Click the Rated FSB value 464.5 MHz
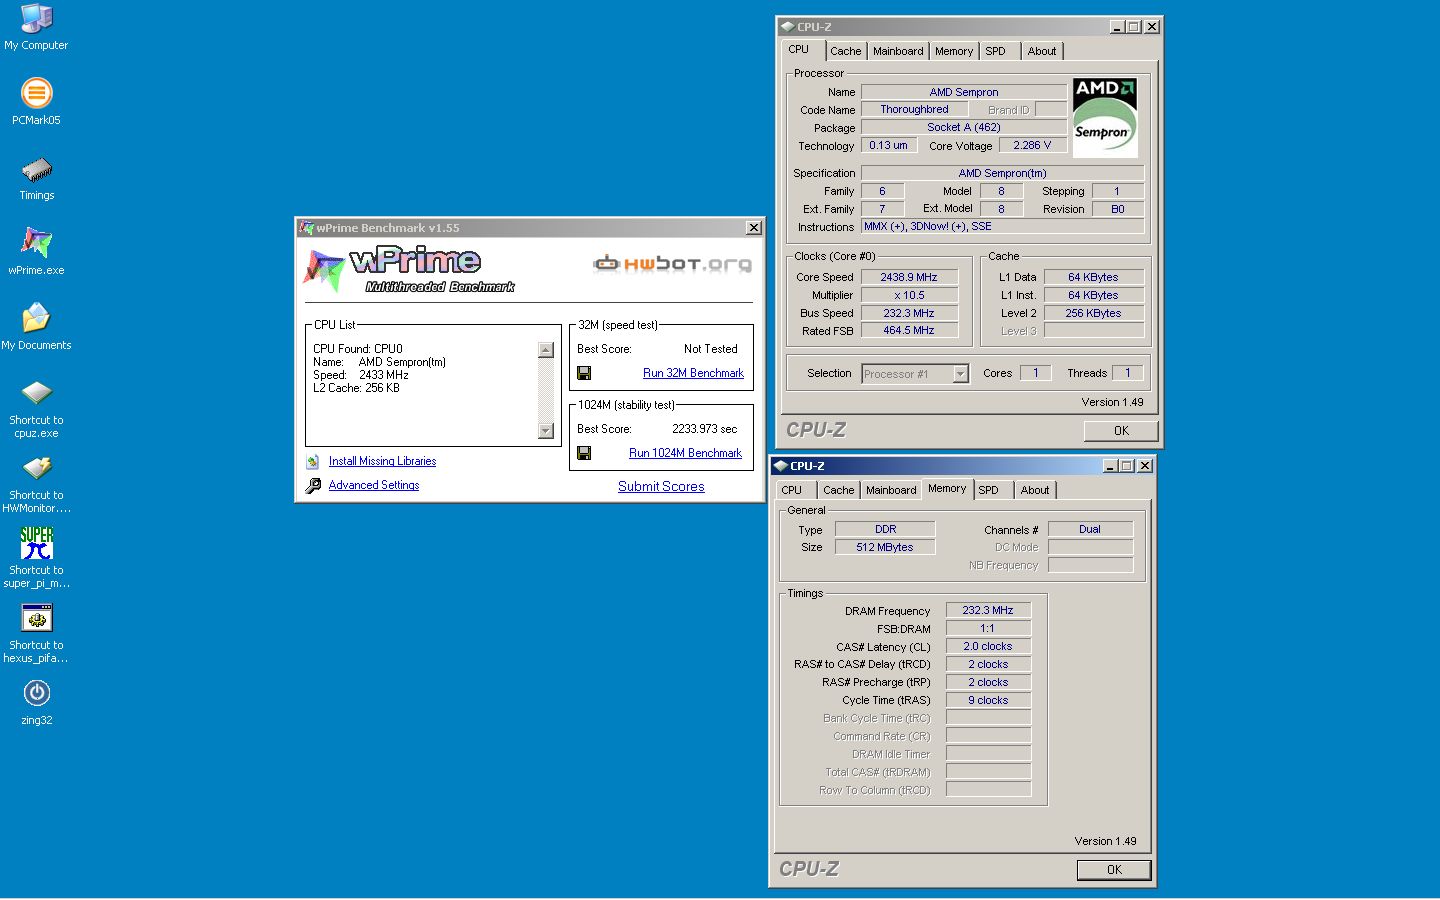The image size is (1440, 900). (x=909, y=330)
